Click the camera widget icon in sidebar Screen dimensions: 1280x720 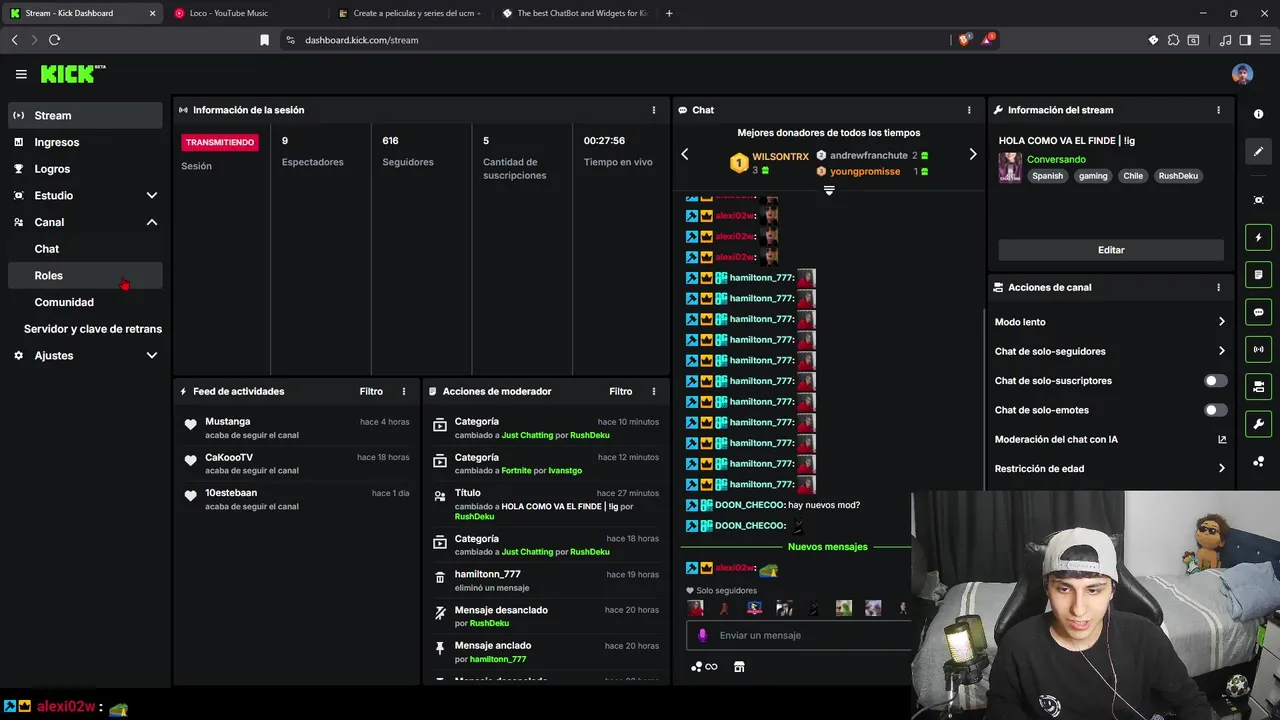[1259, 387]
